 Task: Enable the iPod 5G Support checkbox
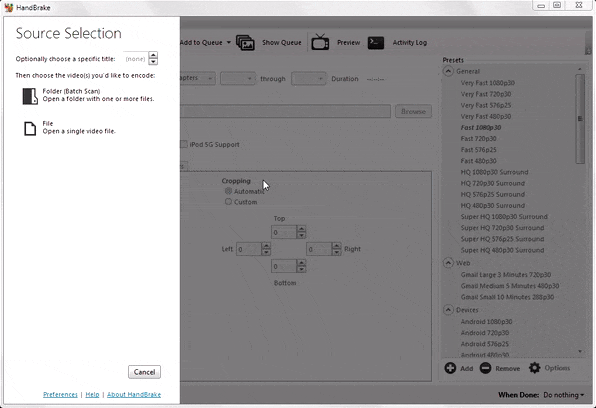pos(184,144)
